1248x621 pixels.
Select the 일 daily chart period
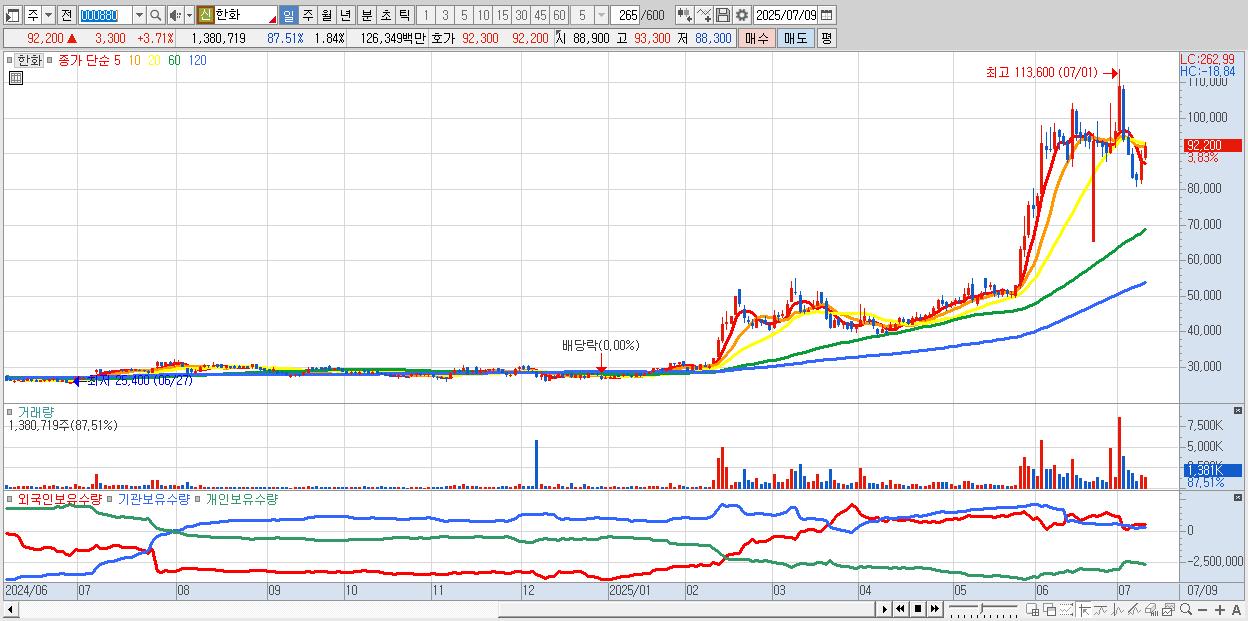pyautogui.click(x=288, y=16)
